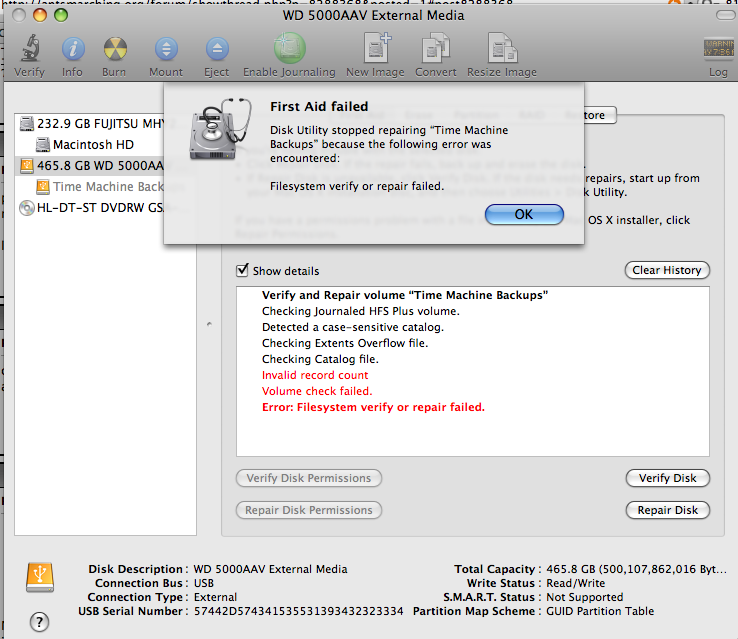This screenshot has width=738, height=639.
Task: Click the Burn toolbar icon
Action: (115, 48)
